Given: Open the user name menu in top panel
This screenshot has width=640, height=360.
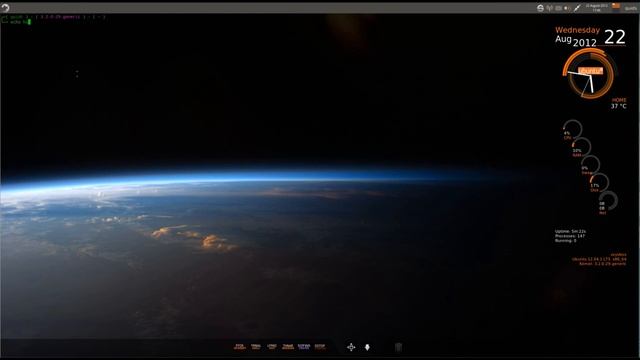Looking at the screenshot, I should click(x=630, y=9).
